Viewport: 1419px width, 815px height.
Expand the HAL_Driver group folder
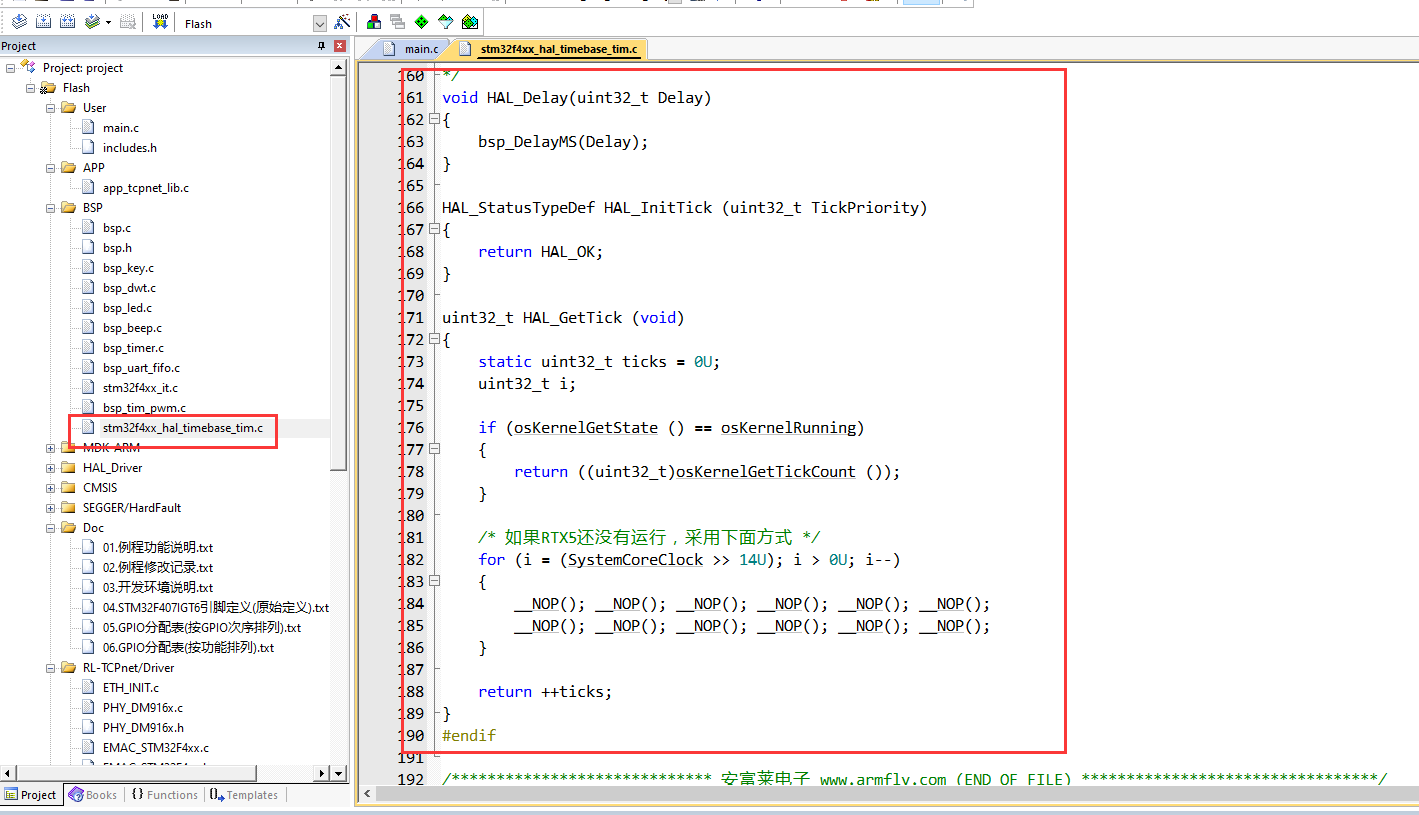[x=51, y=468]
